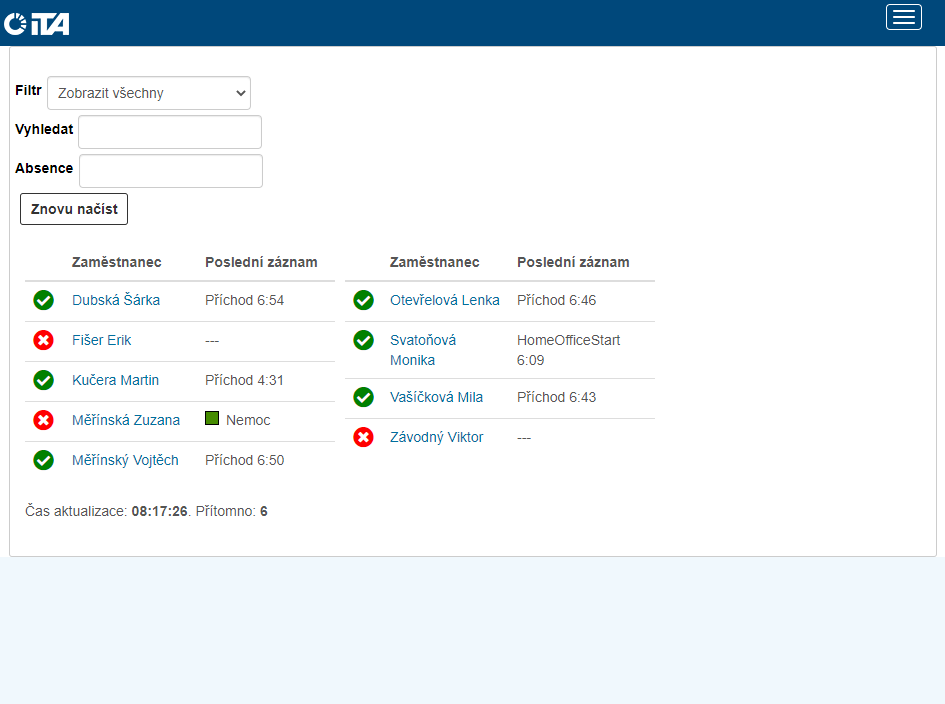
Task: Click green check icon beside Svatoňová Monika
Action: (x=363, y=340)
